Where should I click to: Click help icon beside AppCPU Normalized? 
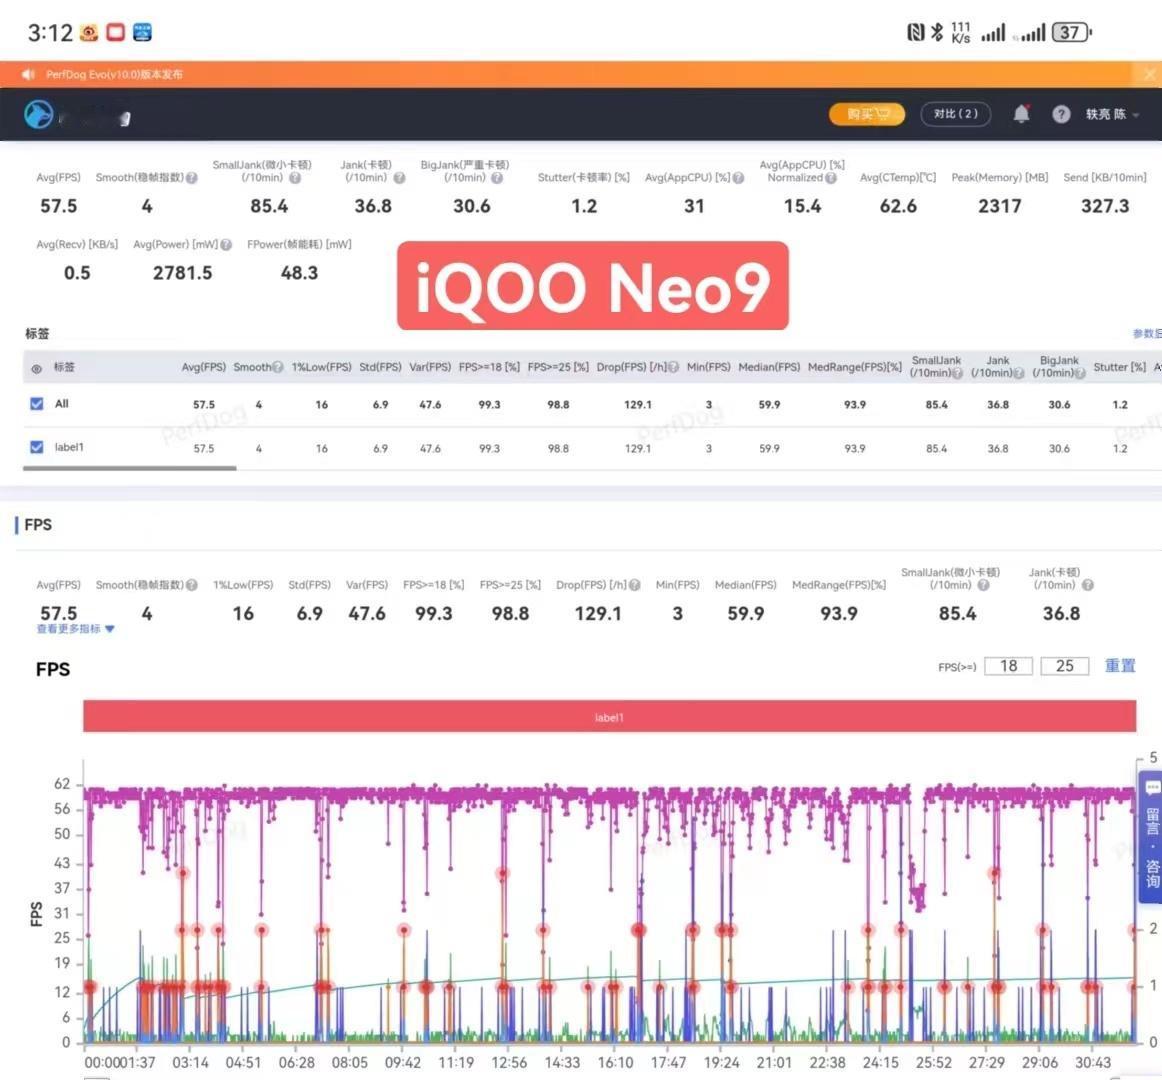(831, 178)
